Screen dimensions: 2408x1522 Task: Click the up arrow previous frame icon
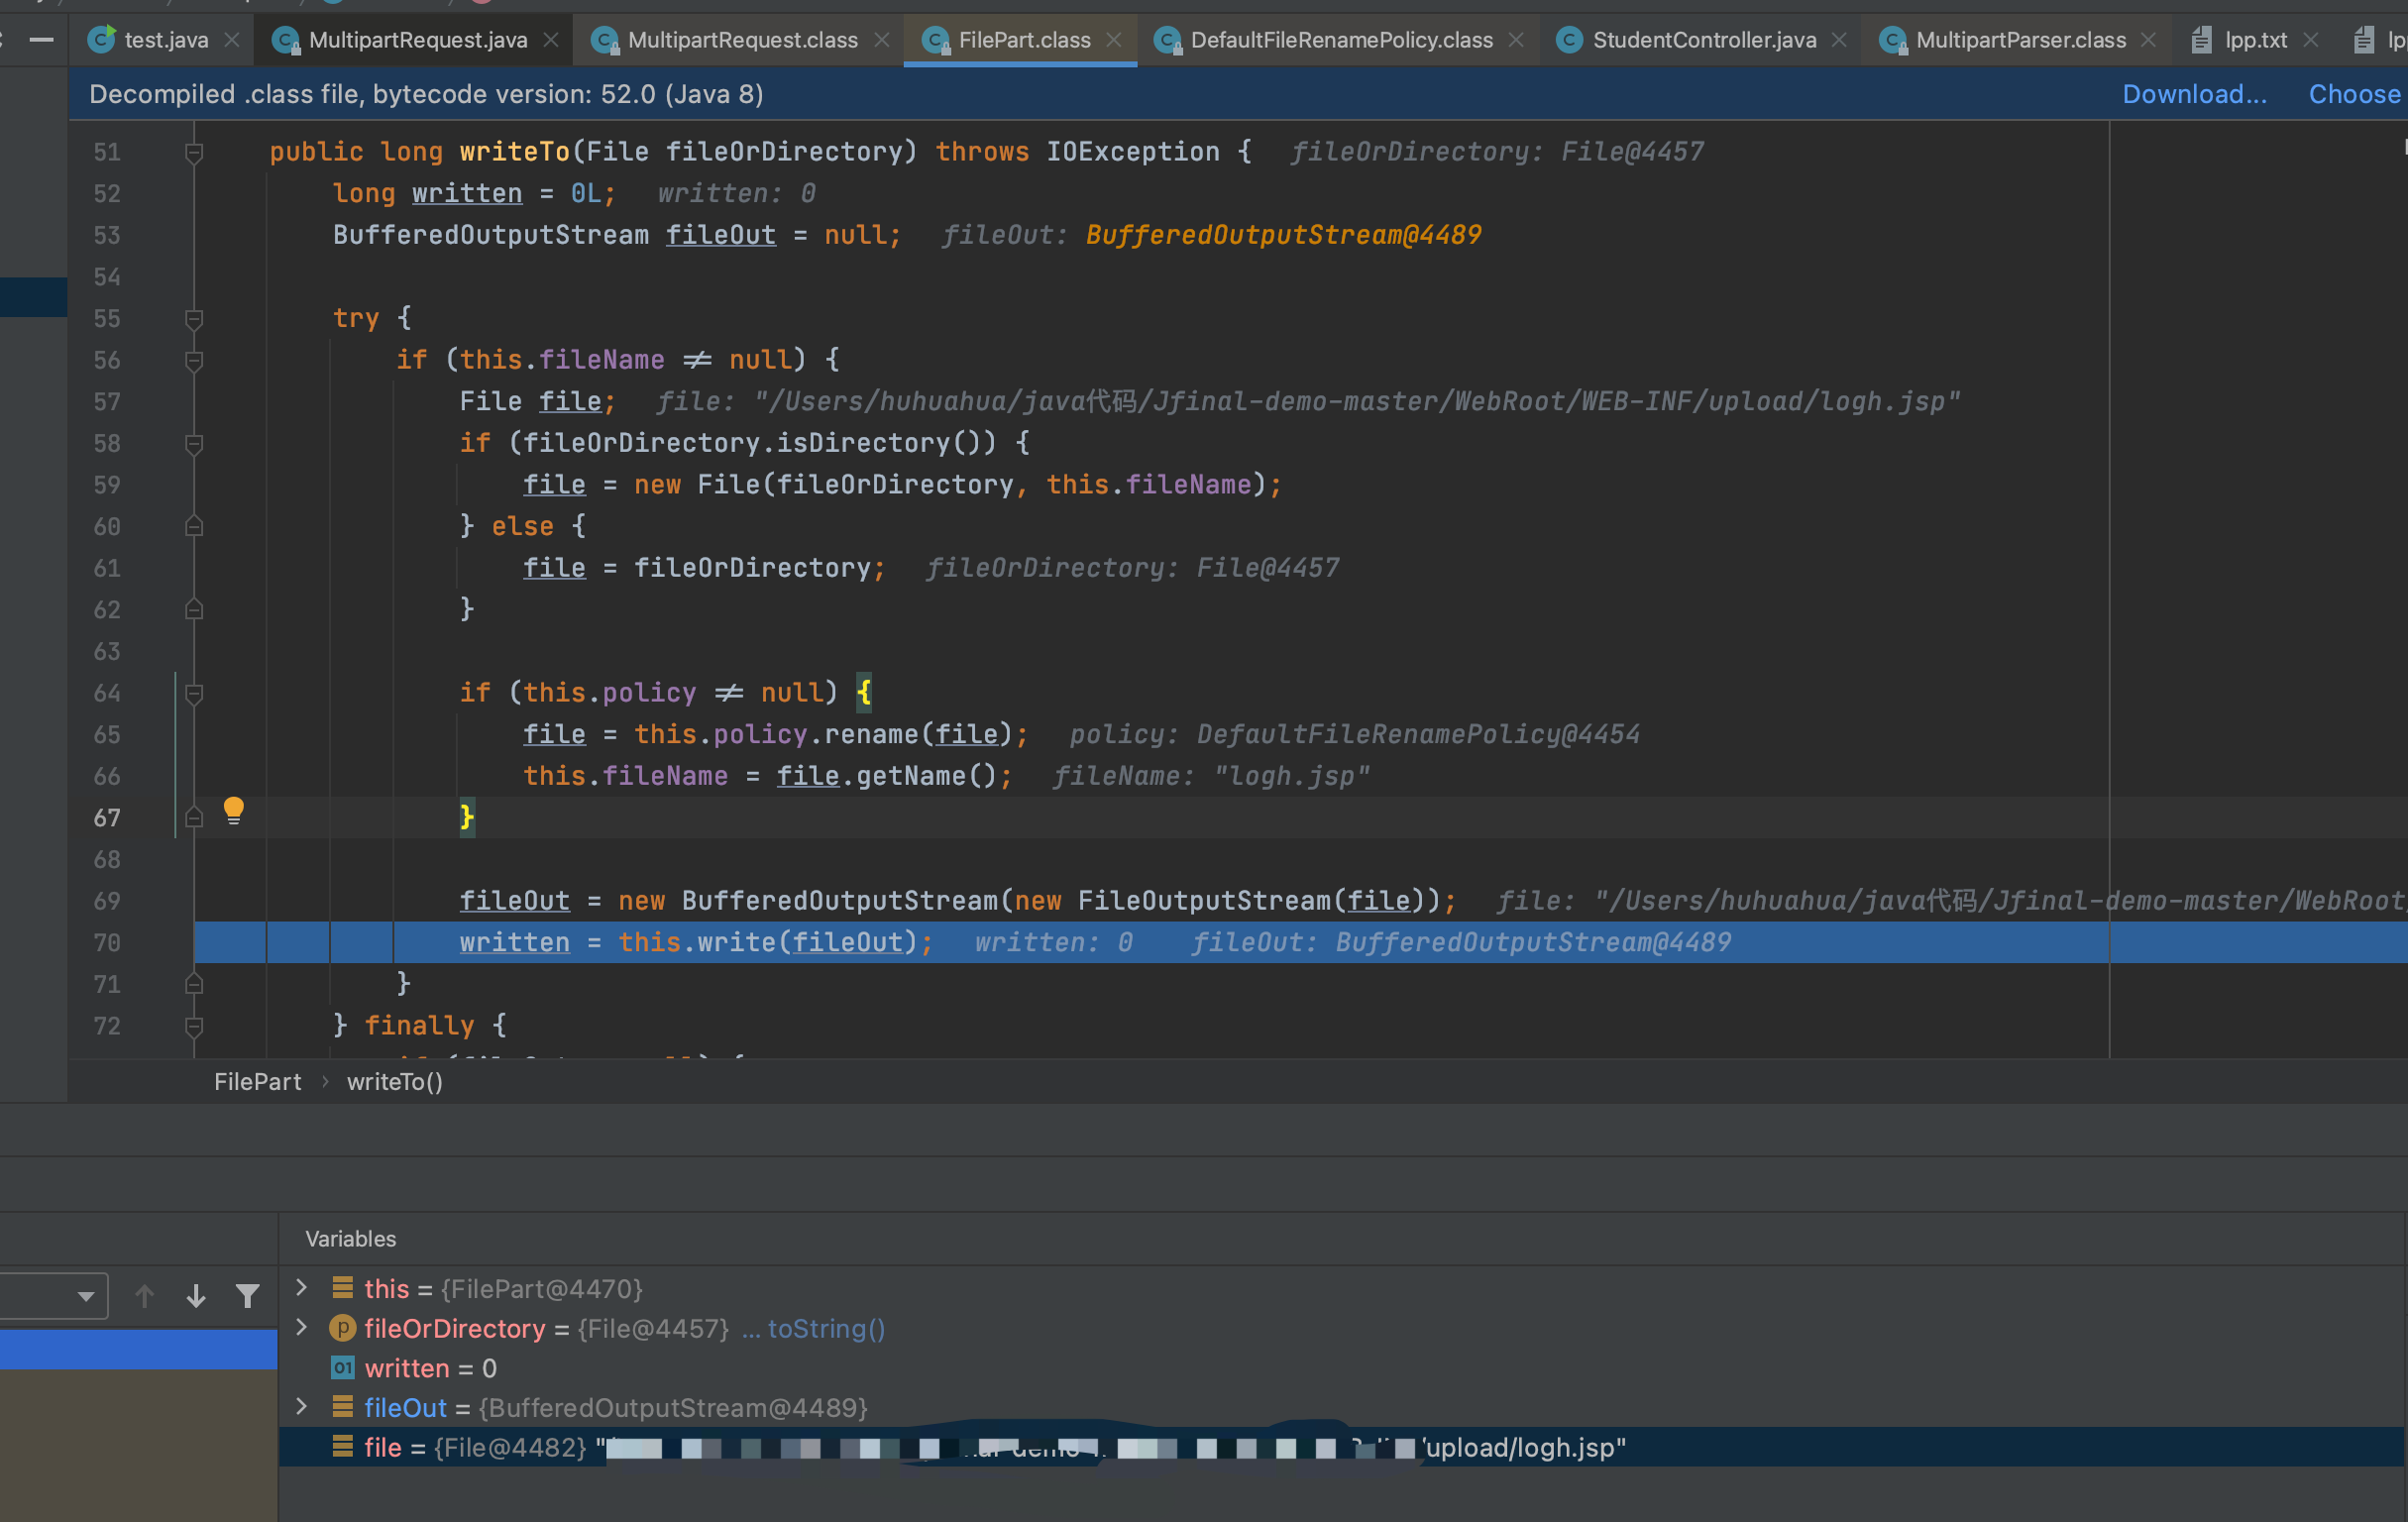coord(144,1296)
